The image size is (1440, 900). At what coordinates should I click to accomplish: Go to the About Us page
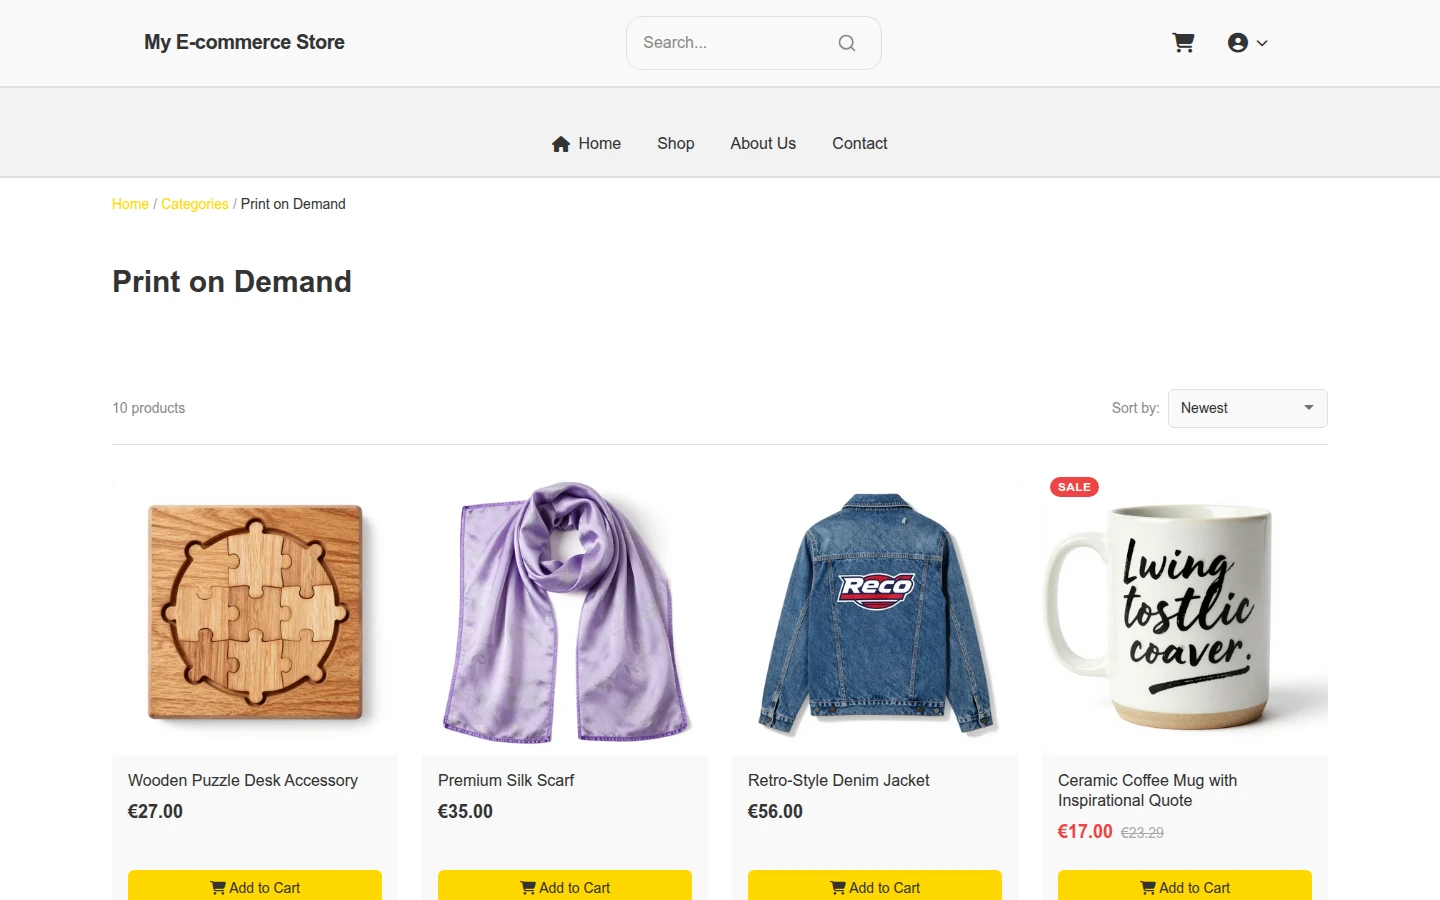(763, 144)
